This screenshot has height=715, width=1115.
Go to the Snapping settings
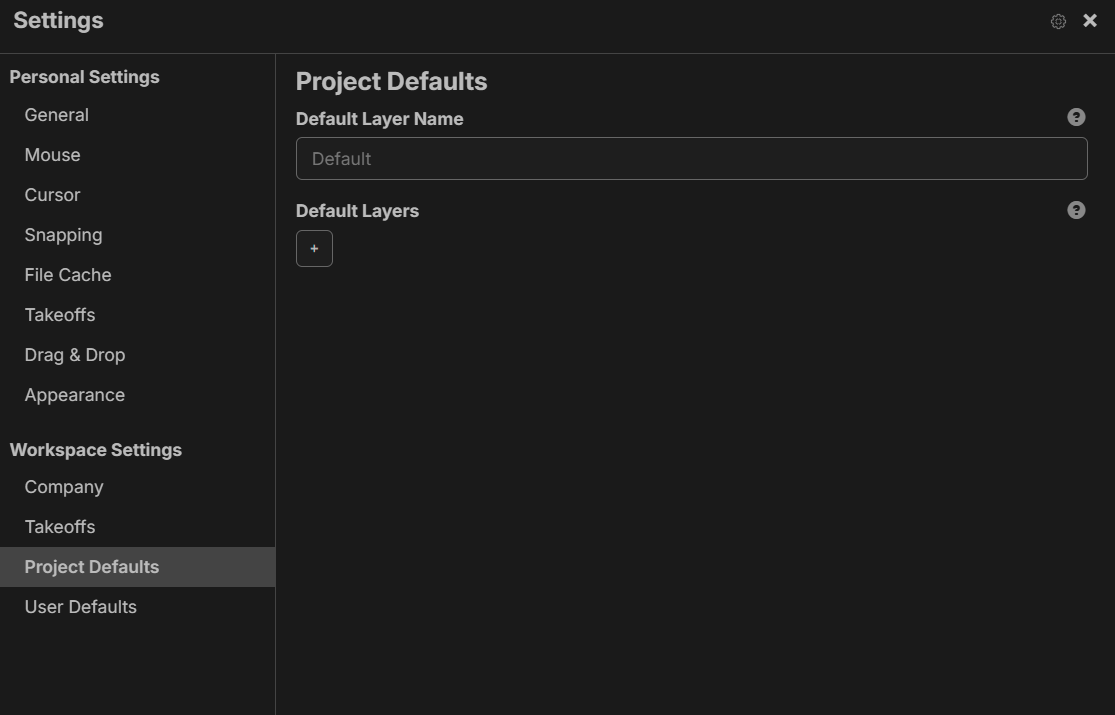pyautogui.click(x=137, y=235)
